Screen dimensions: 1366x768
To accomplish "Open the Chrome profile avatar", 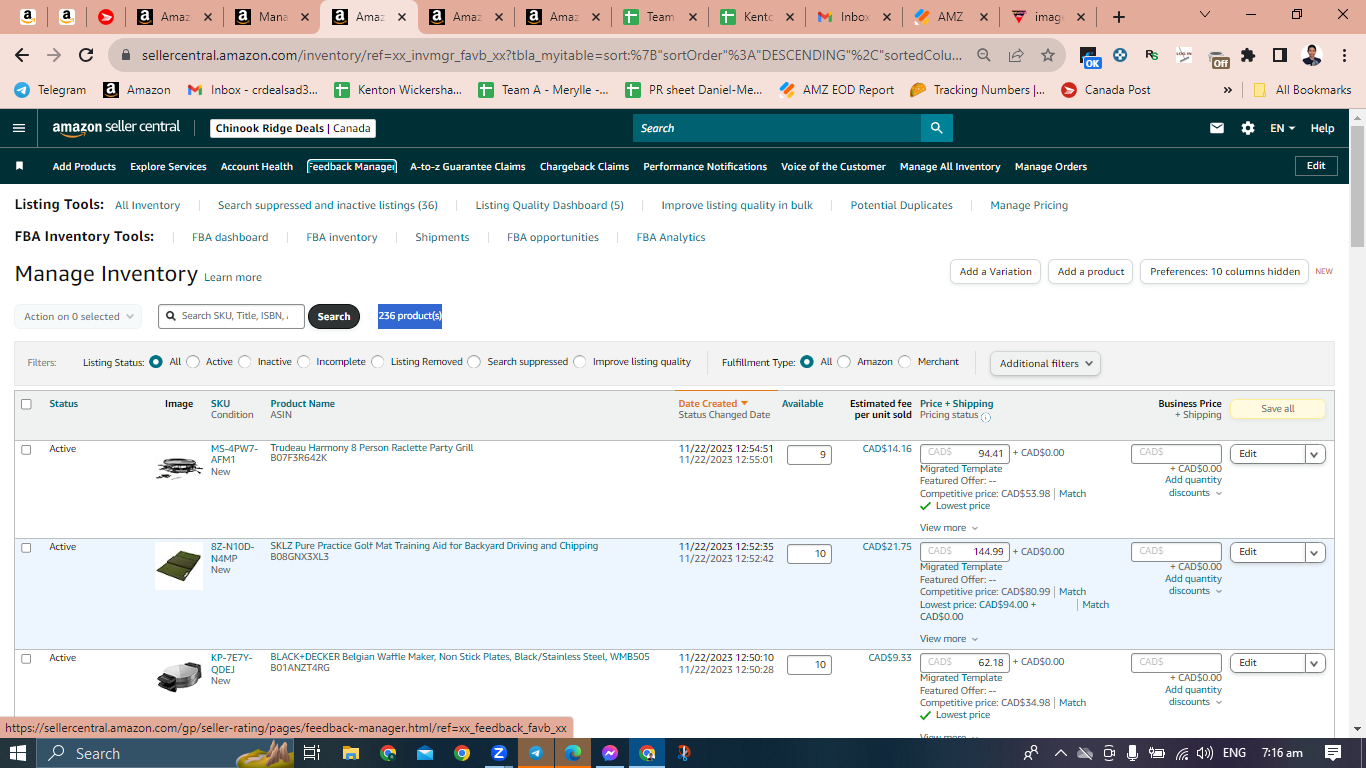I will click(x=1312, y=55).
